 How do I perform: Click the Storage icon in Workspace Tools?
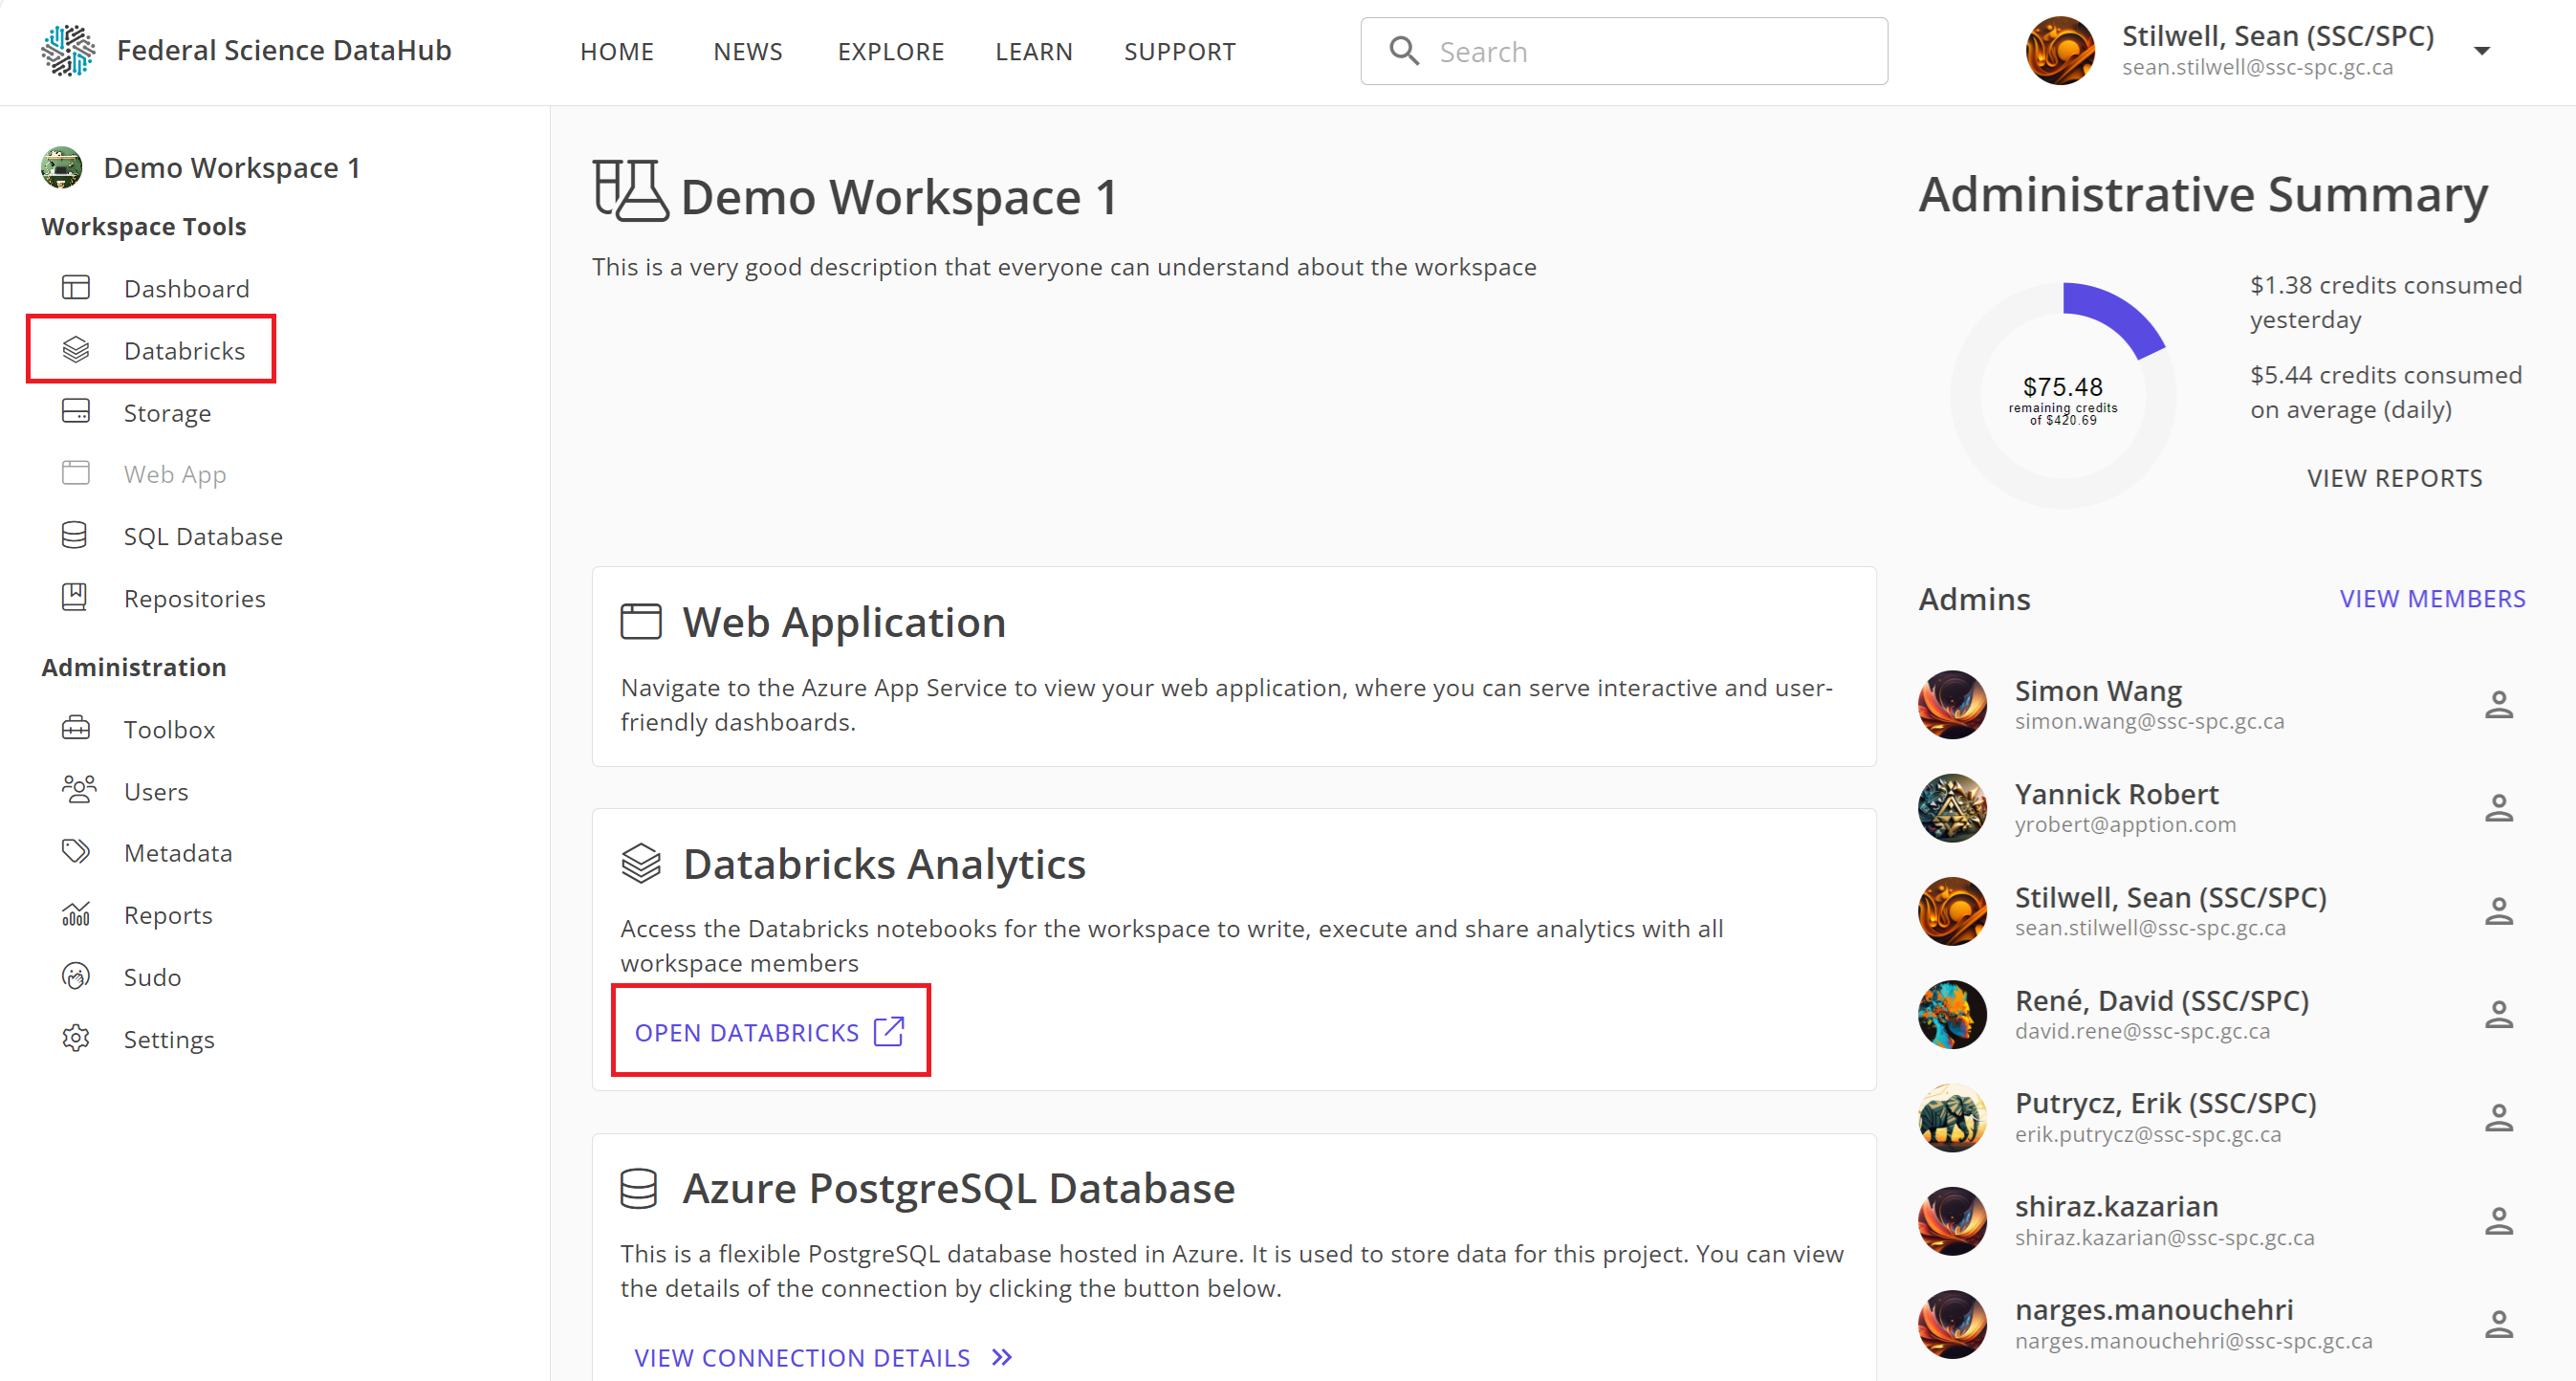coord(76,411)
